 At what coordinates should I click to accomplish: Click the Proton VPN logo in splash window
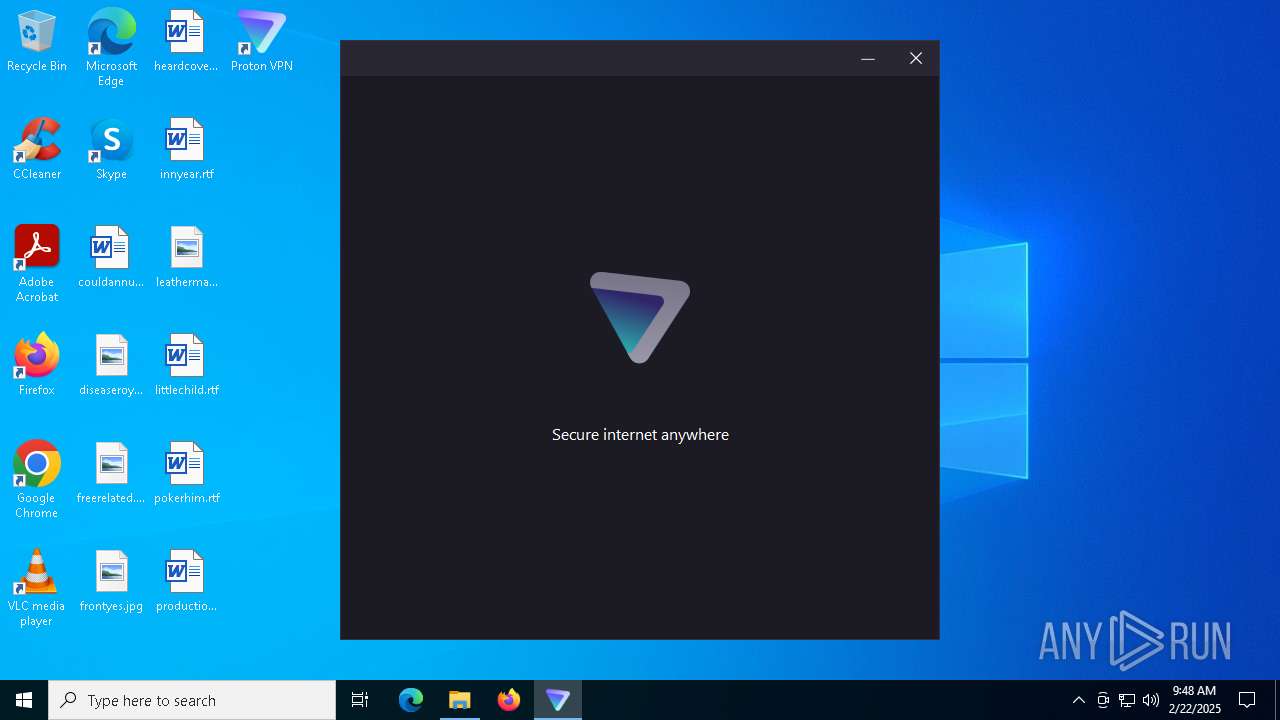pos(640,317)
